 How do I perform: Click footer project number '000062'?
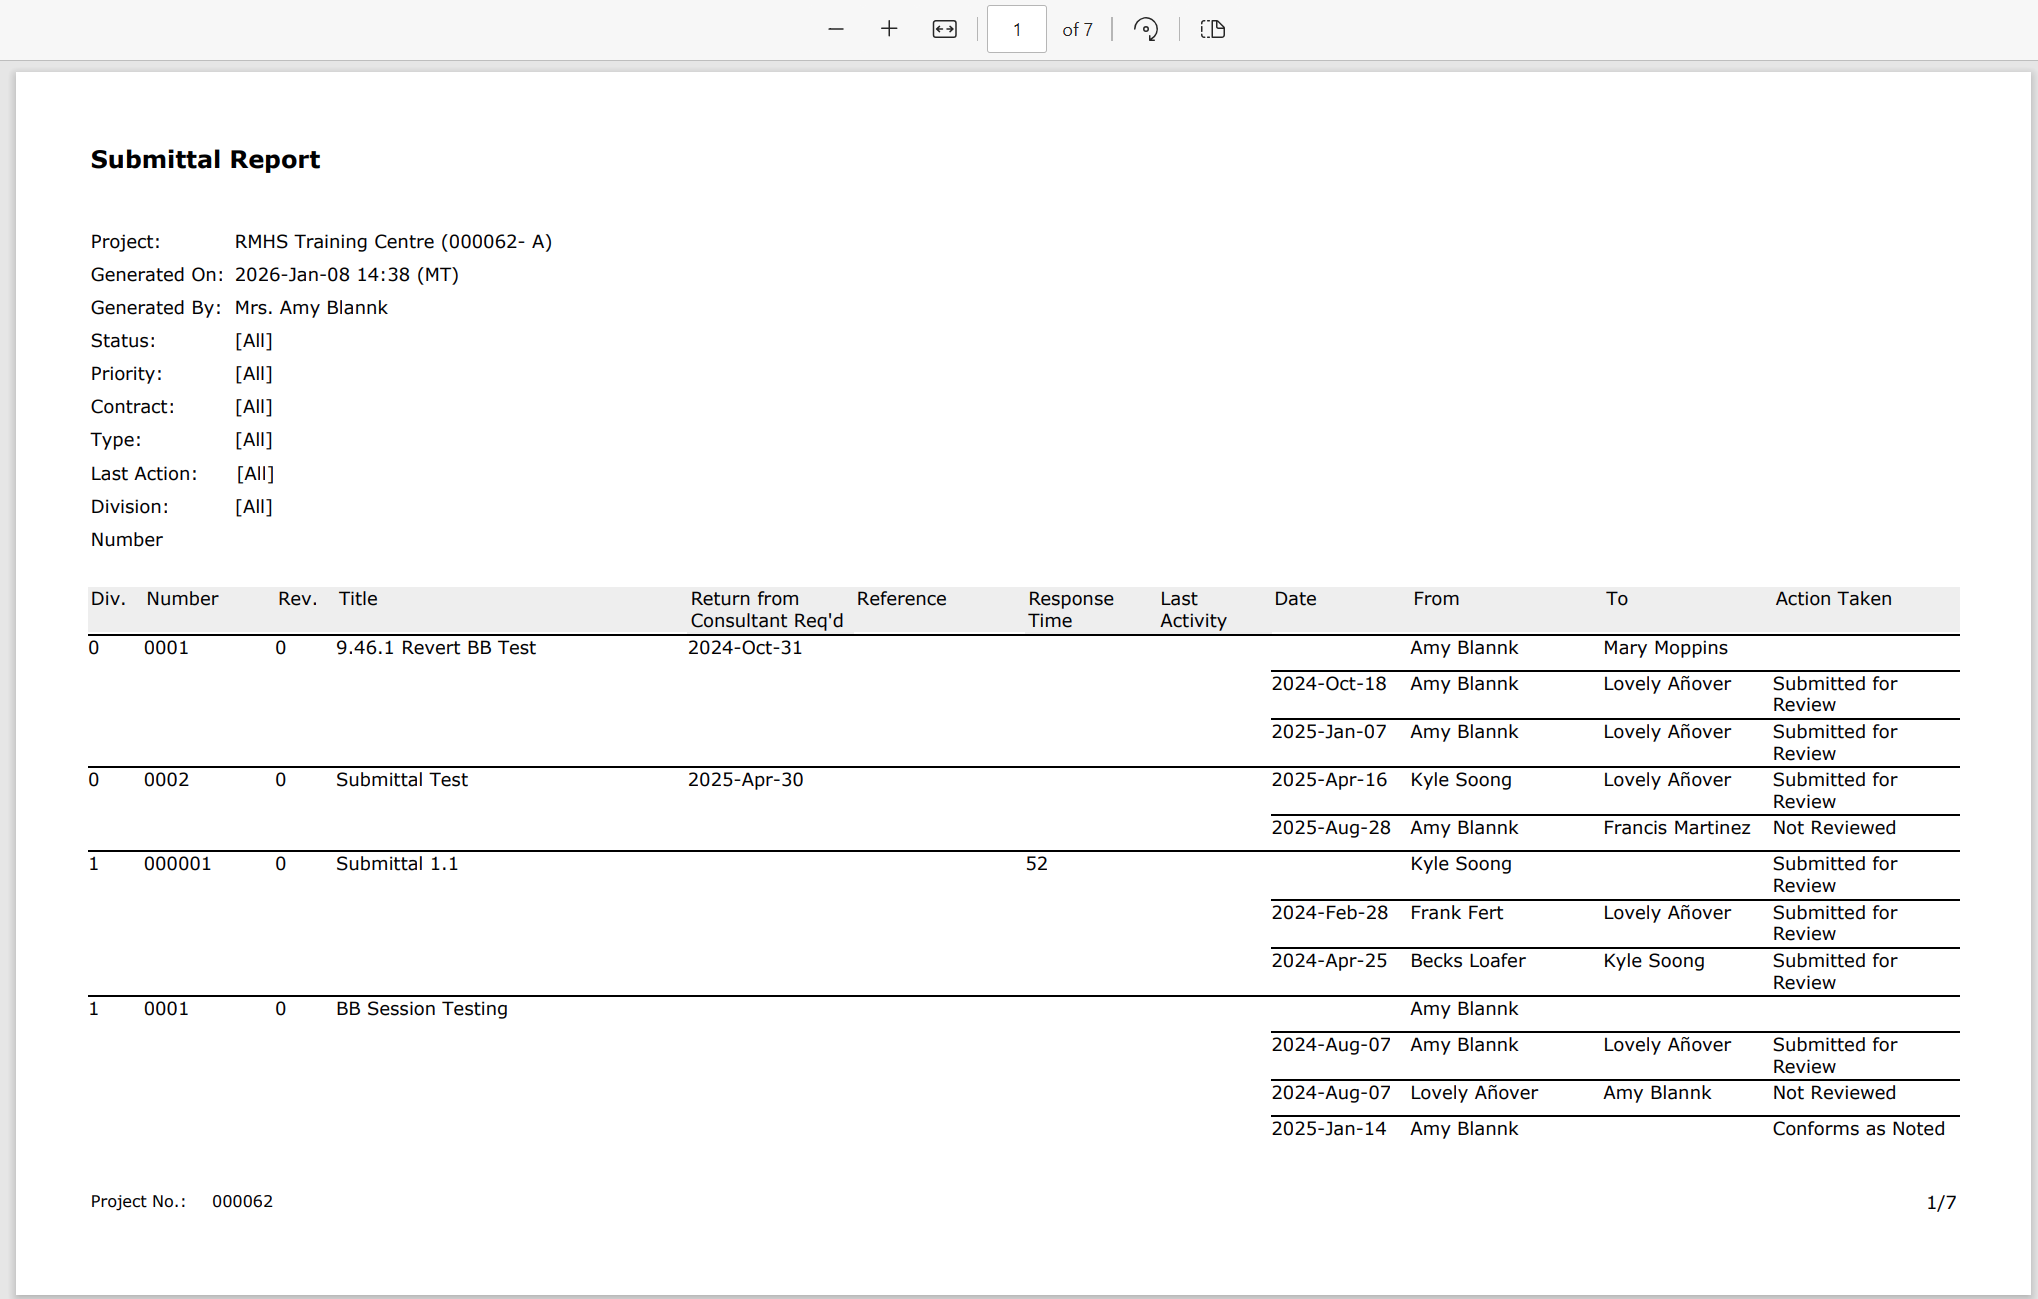242,1202
